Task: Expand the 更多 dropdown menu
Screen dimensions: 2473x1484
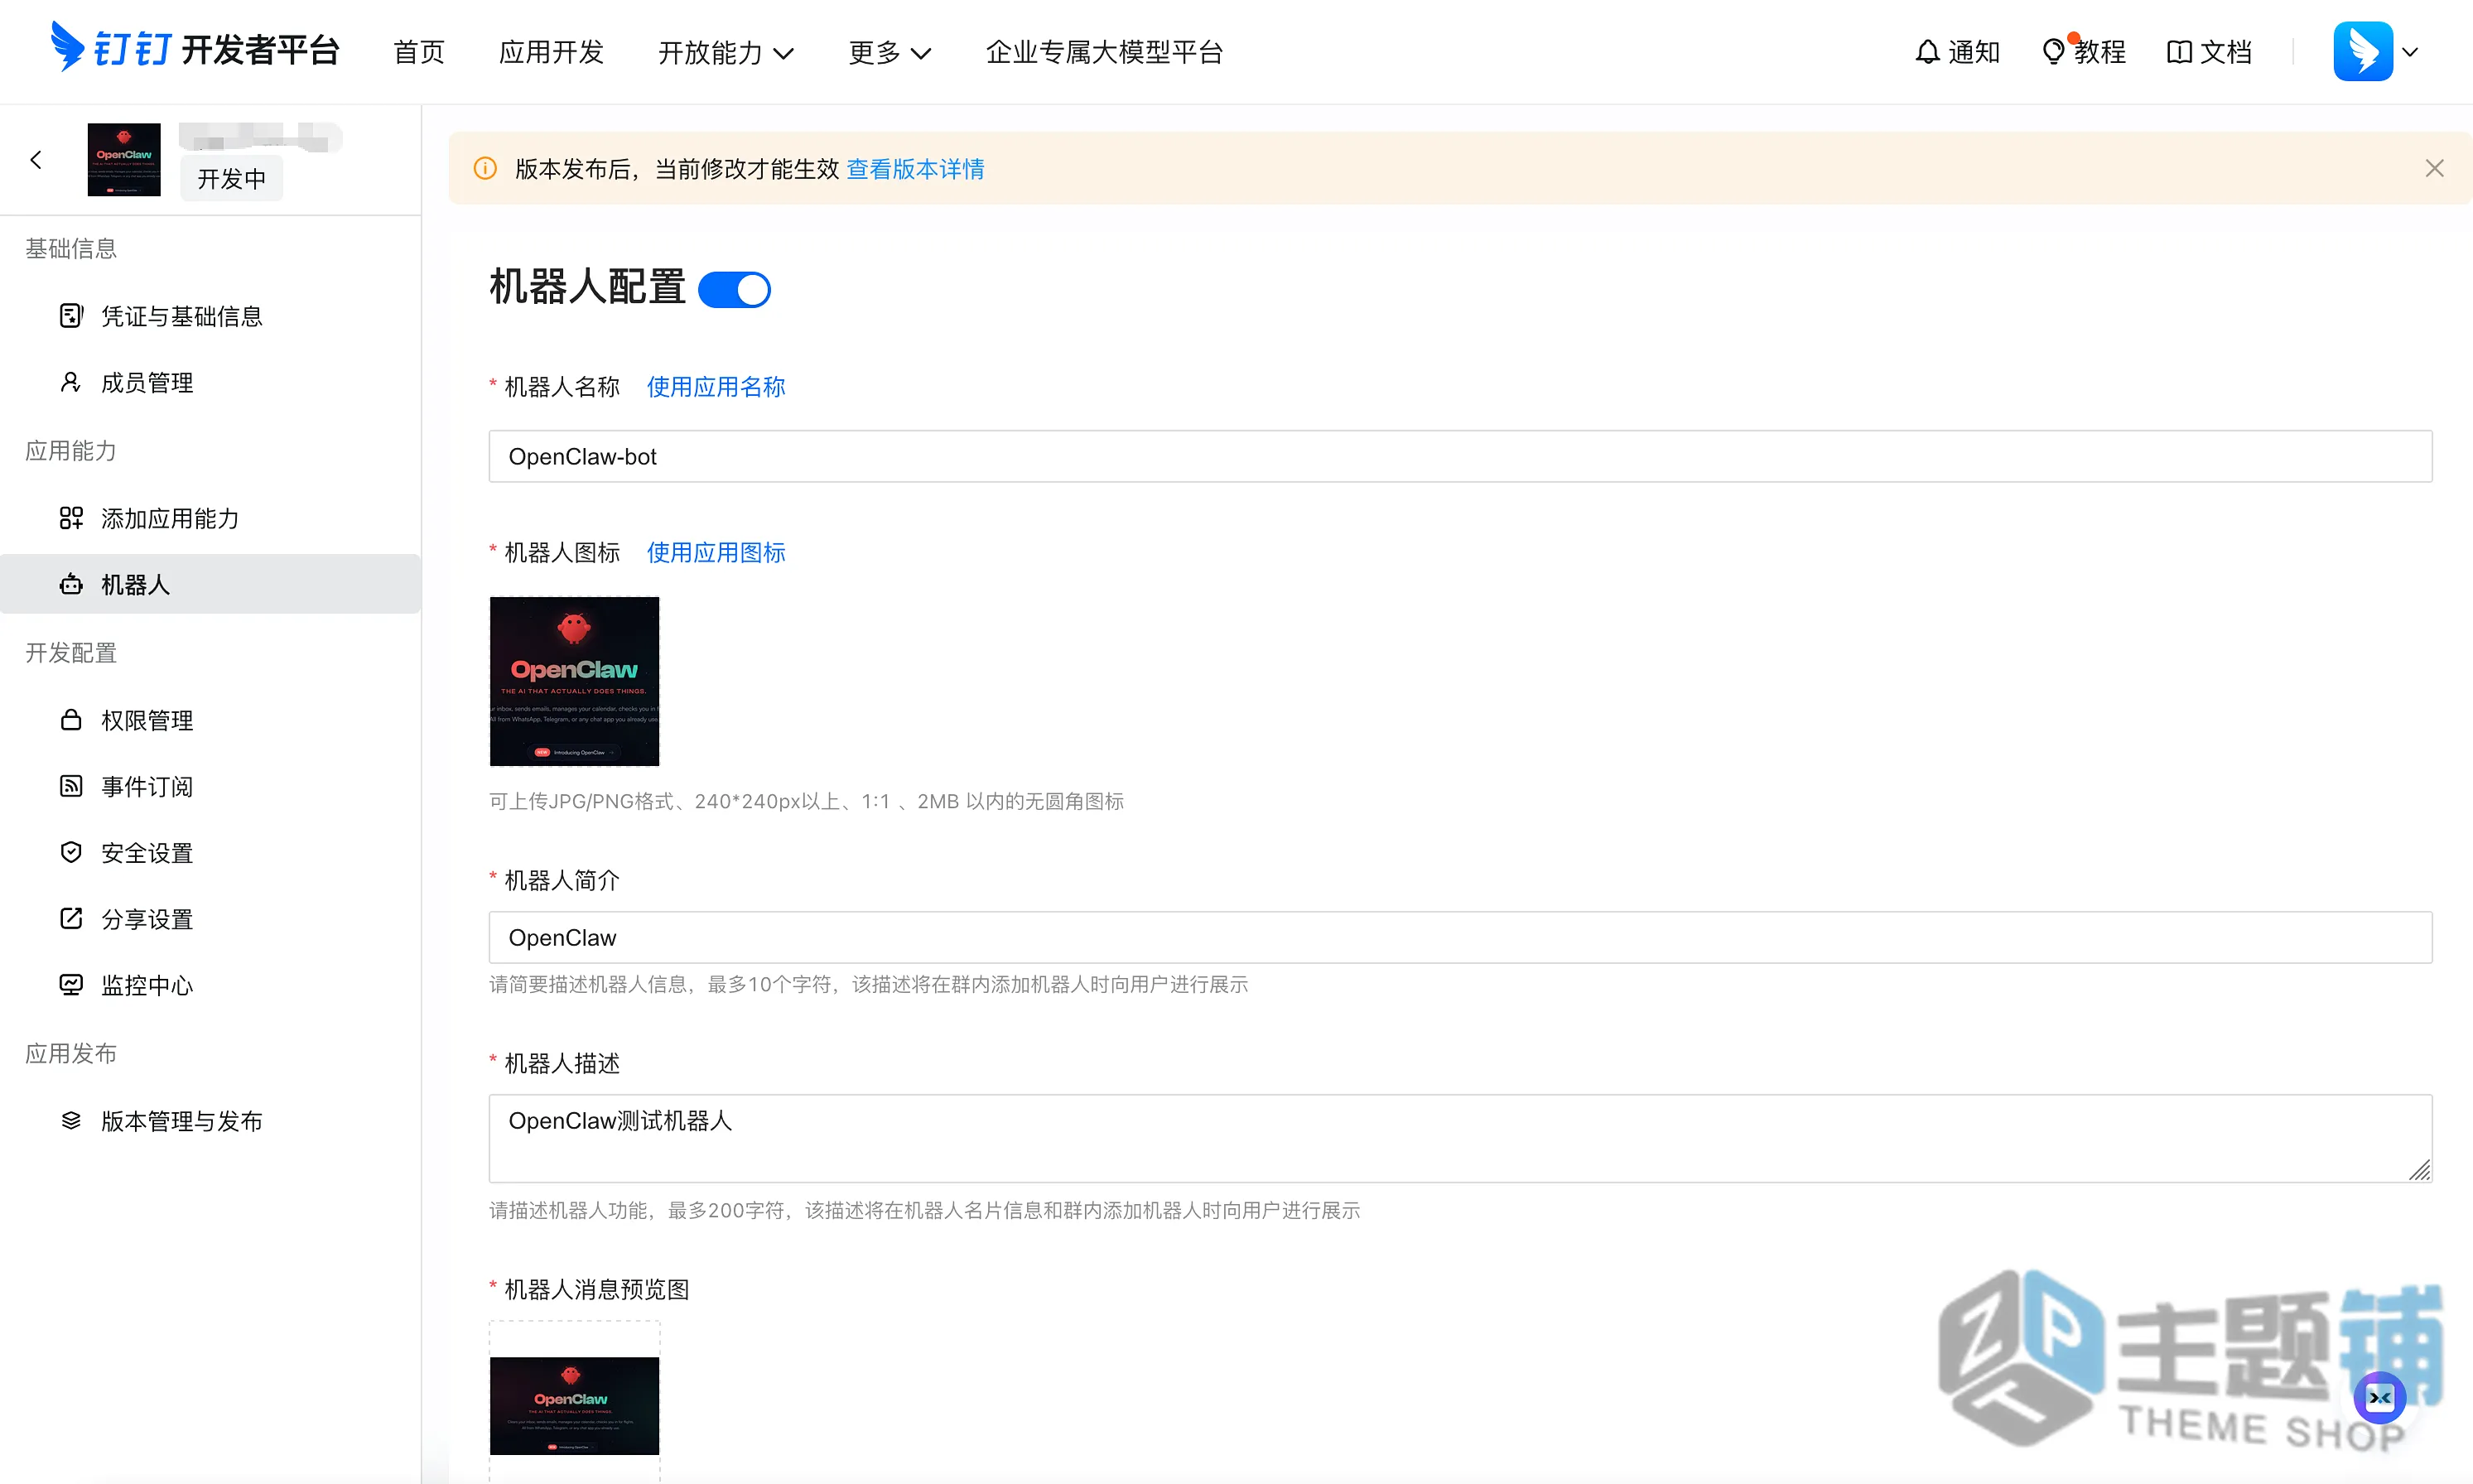Action: pos(890,52)
